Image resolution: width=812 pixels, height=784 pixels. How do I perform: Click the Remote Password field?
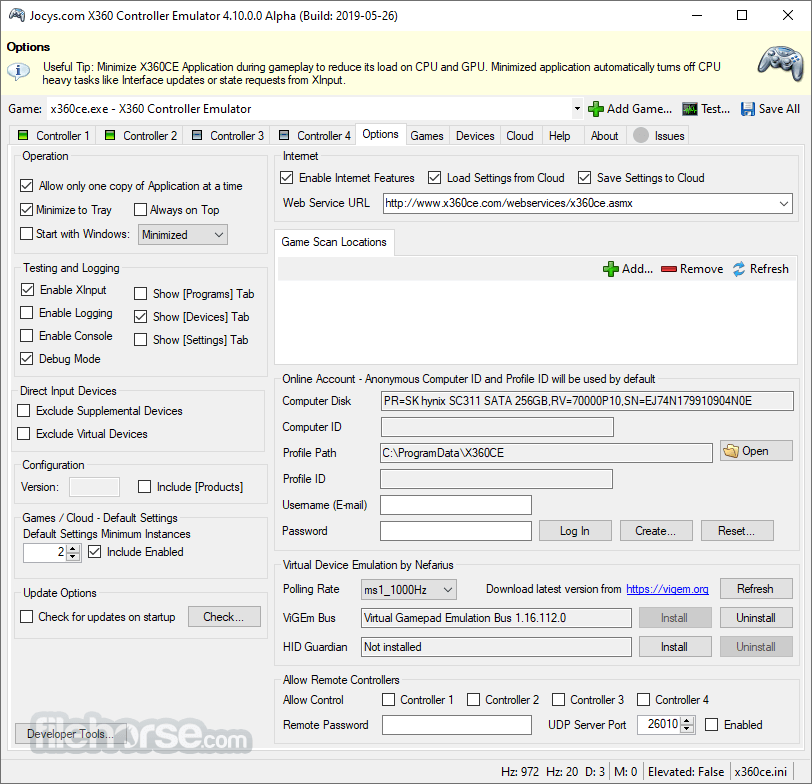point(457,725)
